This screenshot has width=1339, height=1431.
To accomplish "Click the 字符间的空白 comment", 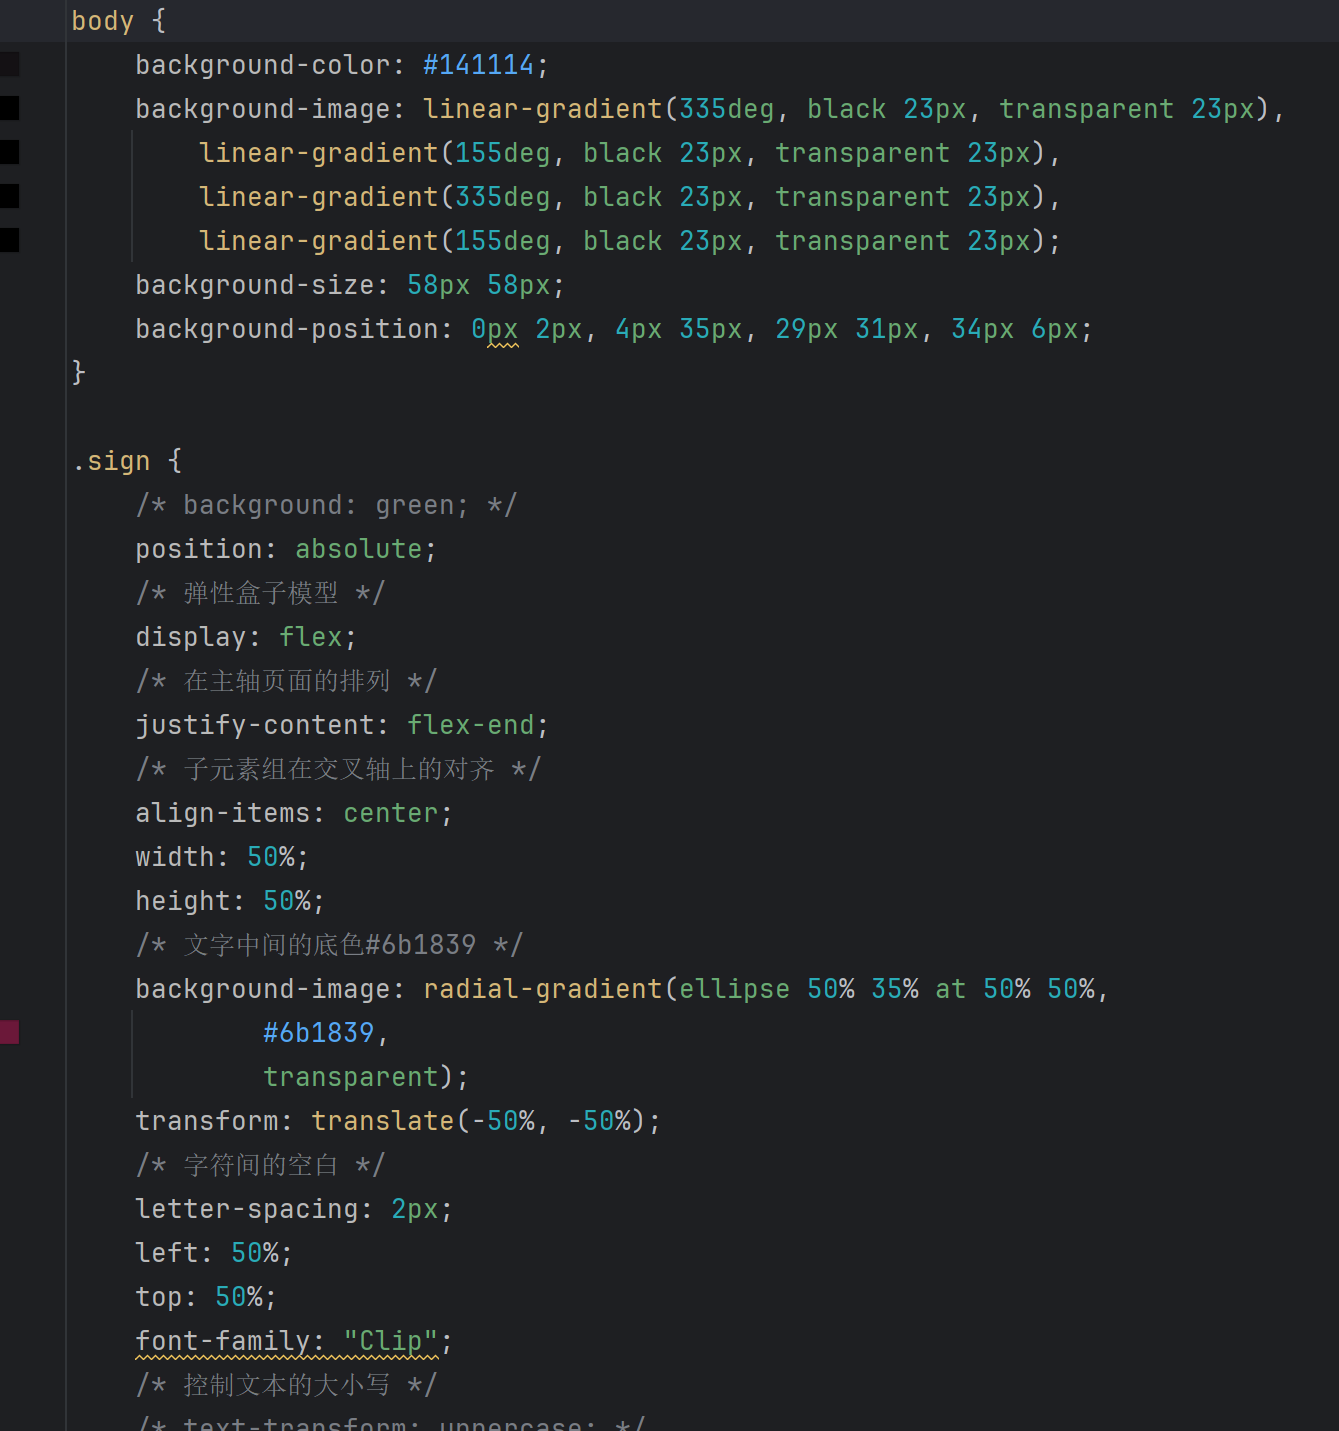I will point(260,1165).
